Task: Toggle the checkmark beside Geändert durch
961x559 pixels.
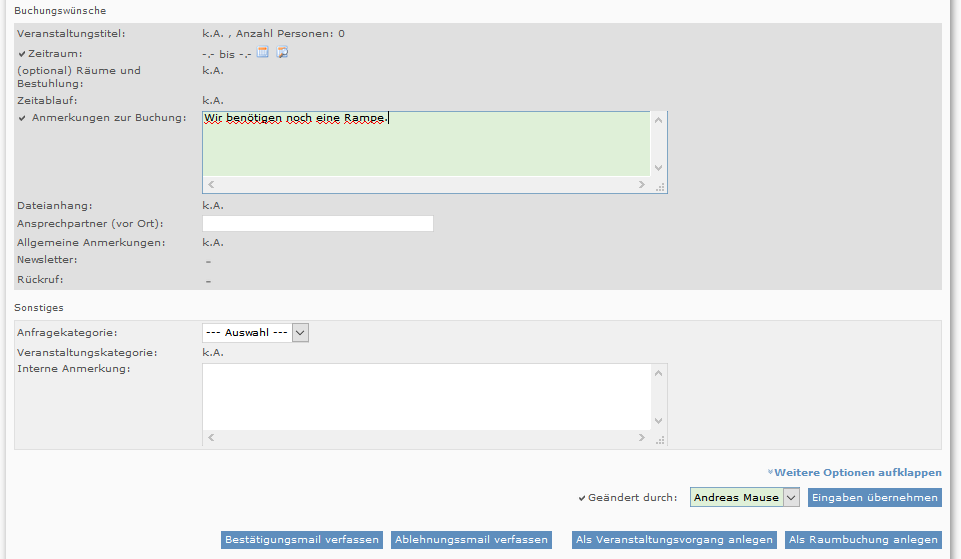Action: point(582,498)
